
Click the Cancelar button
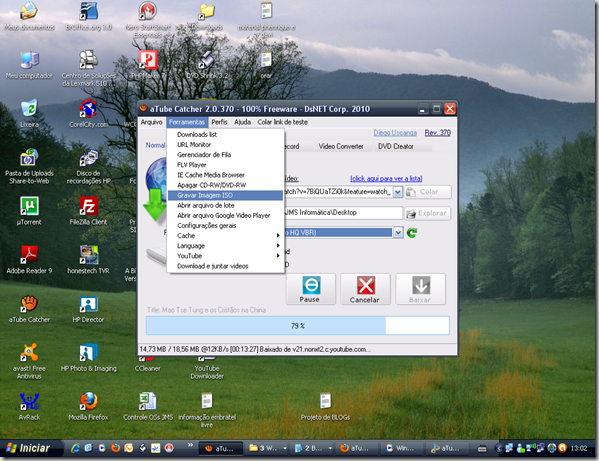[365, 289]
